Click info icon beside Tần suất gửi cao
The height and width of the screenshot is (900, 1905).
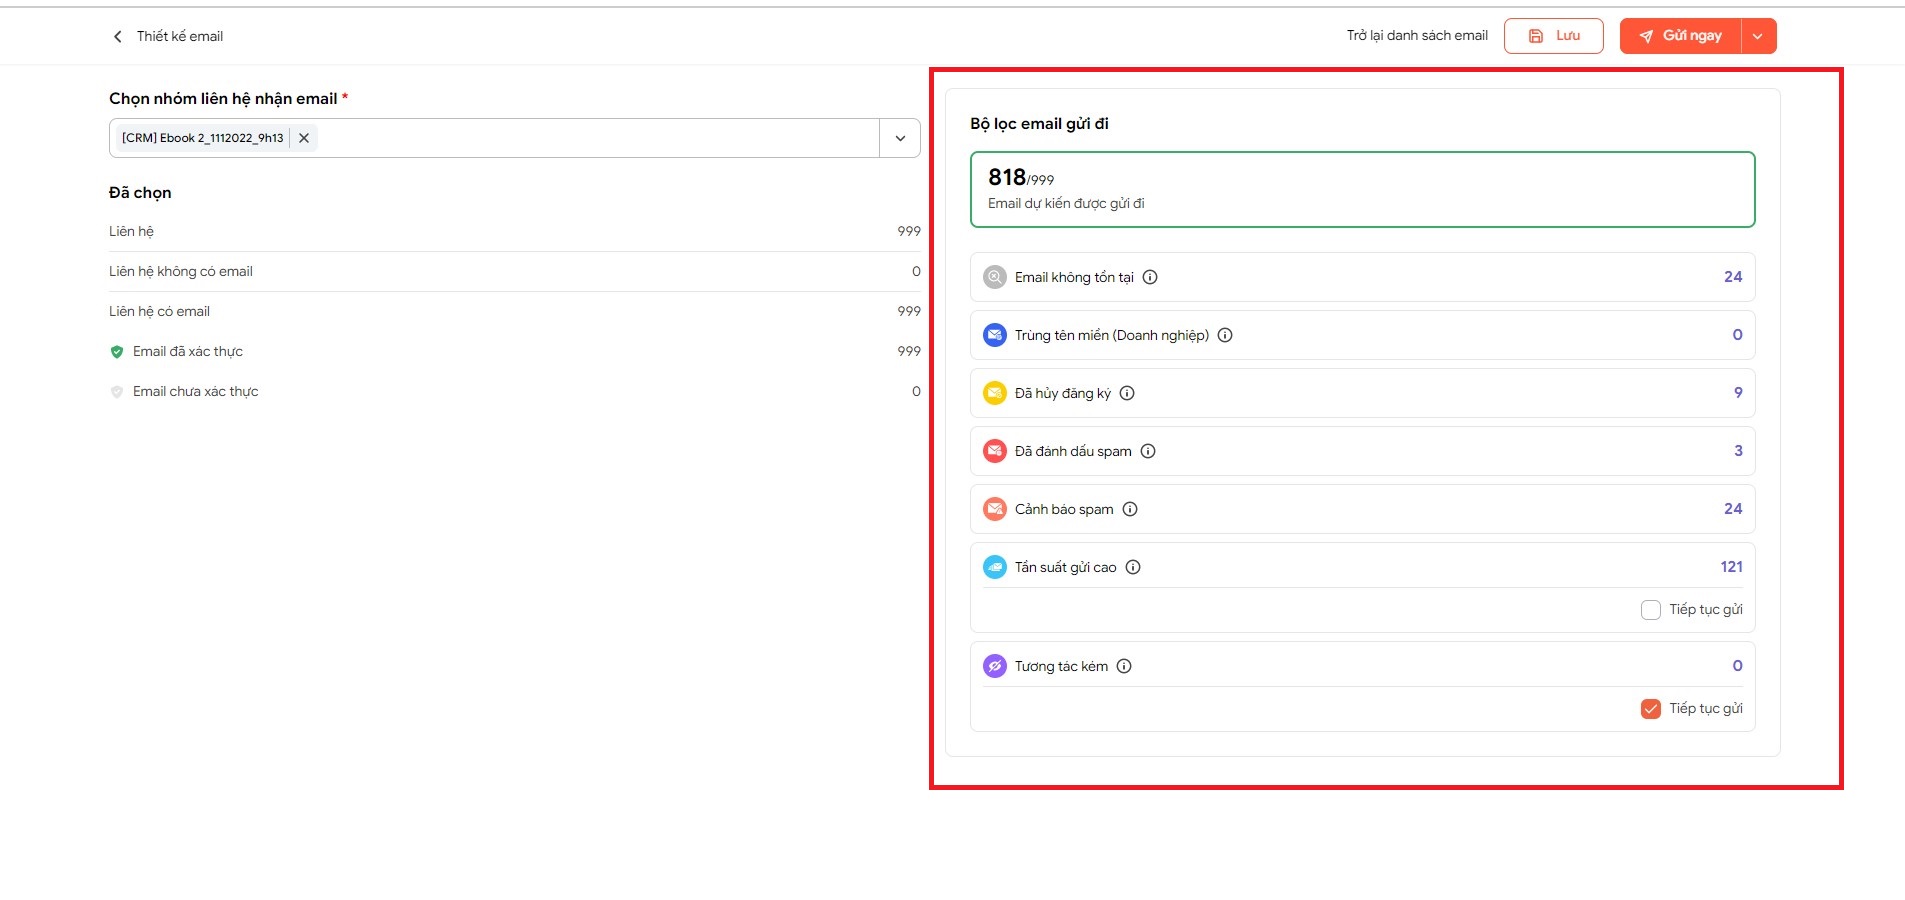(x=1133, y=567)
